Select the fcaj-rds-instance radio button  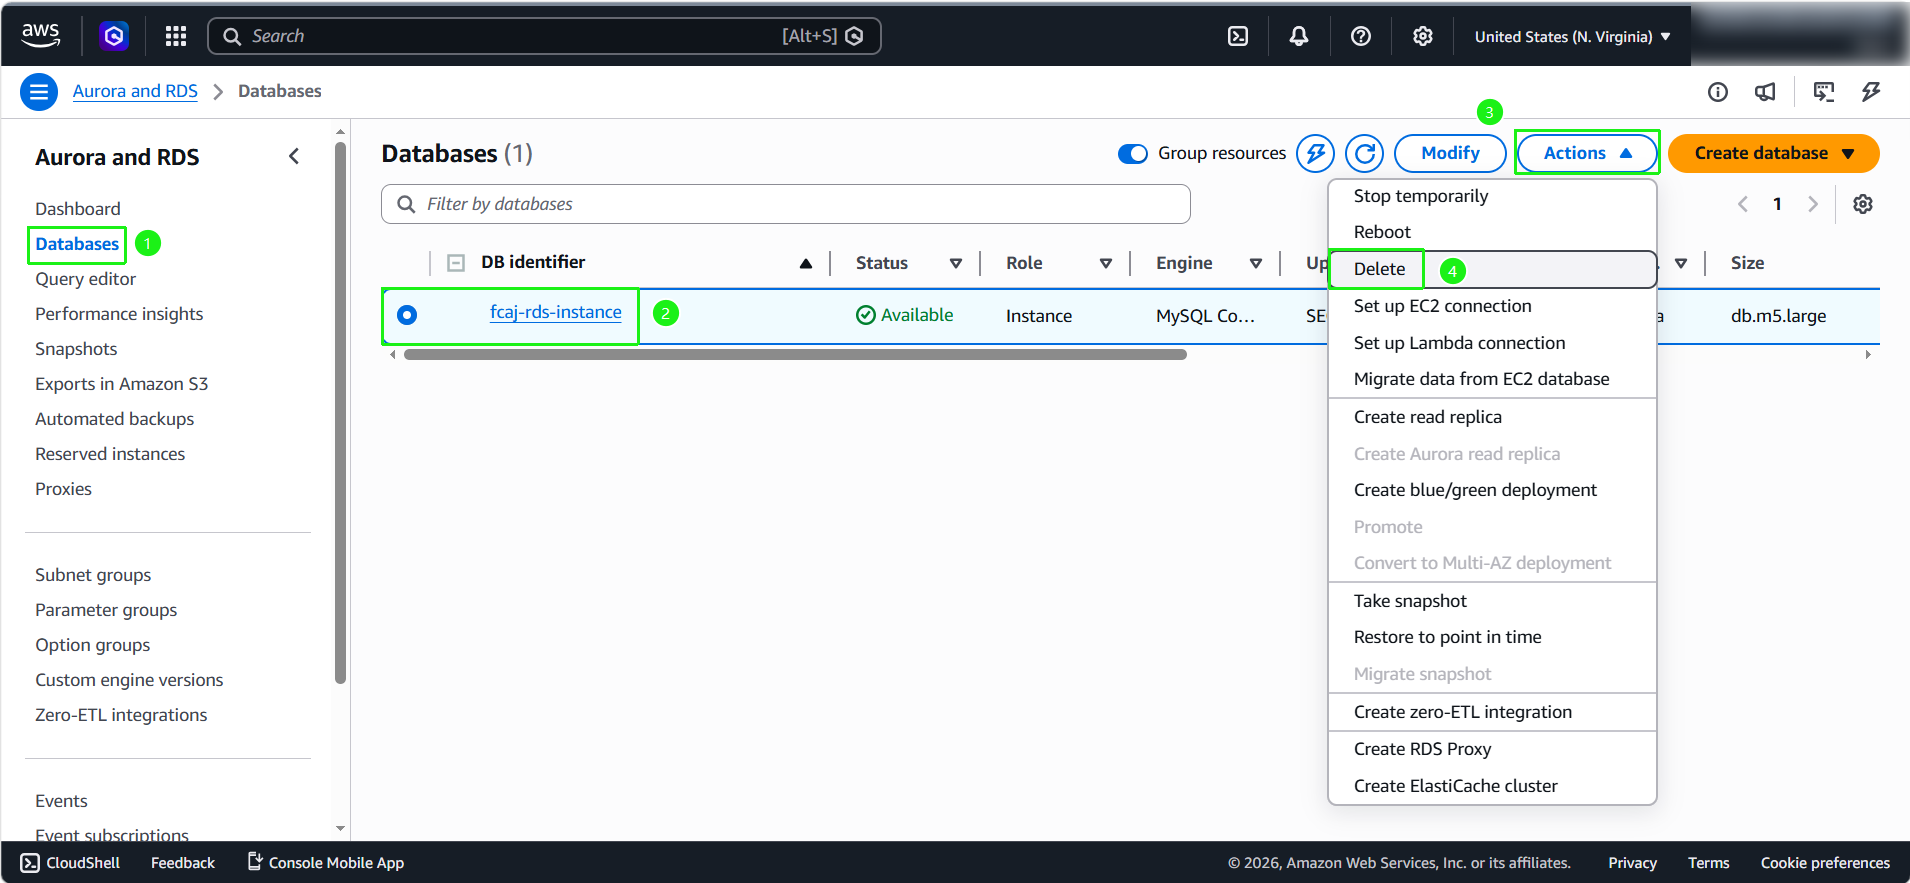tap(407, 315)
